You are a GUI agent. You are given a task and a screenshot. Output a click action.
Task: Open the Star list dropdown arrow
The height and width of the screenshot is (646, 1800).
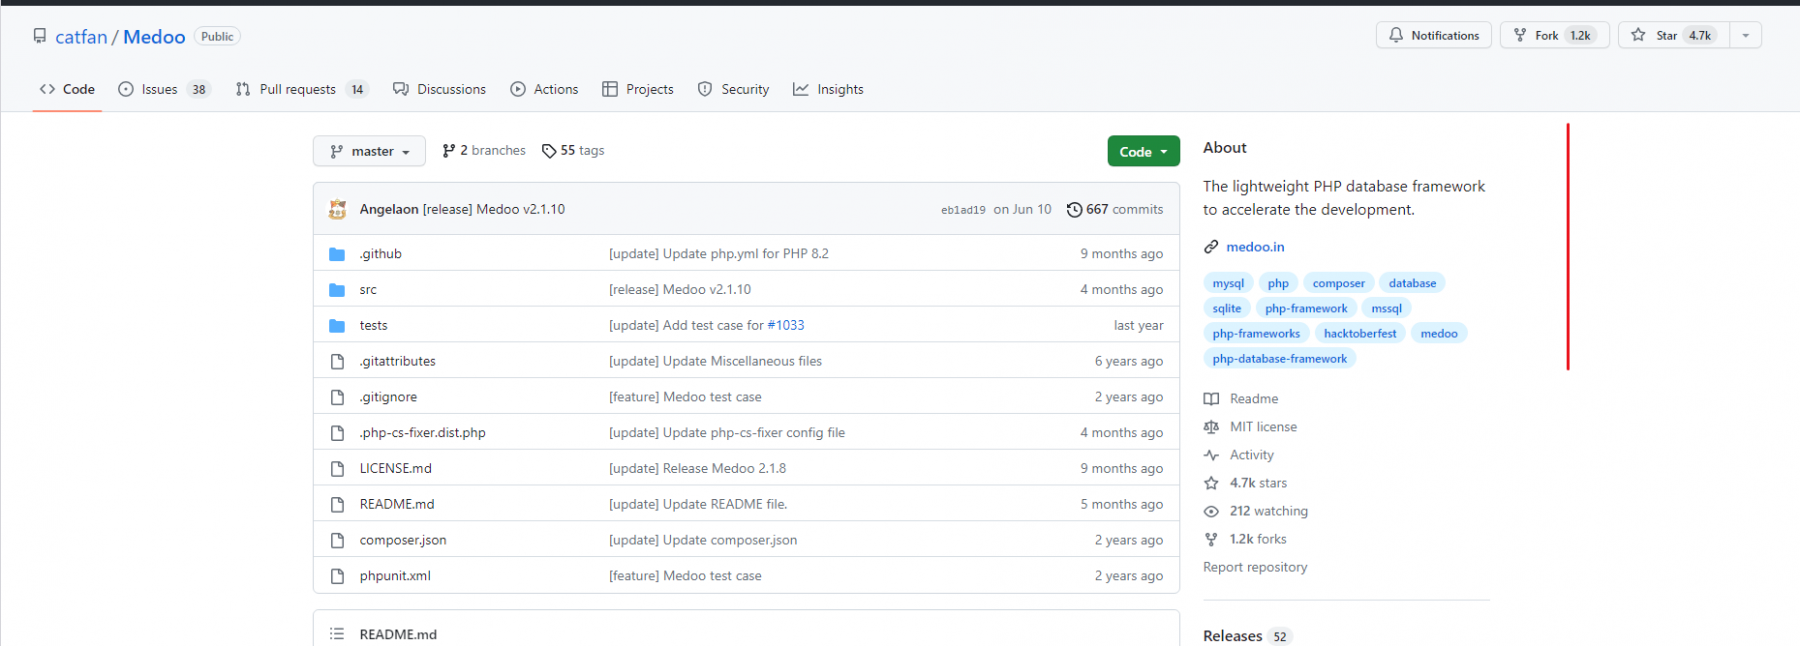(x=1745, y=35)
